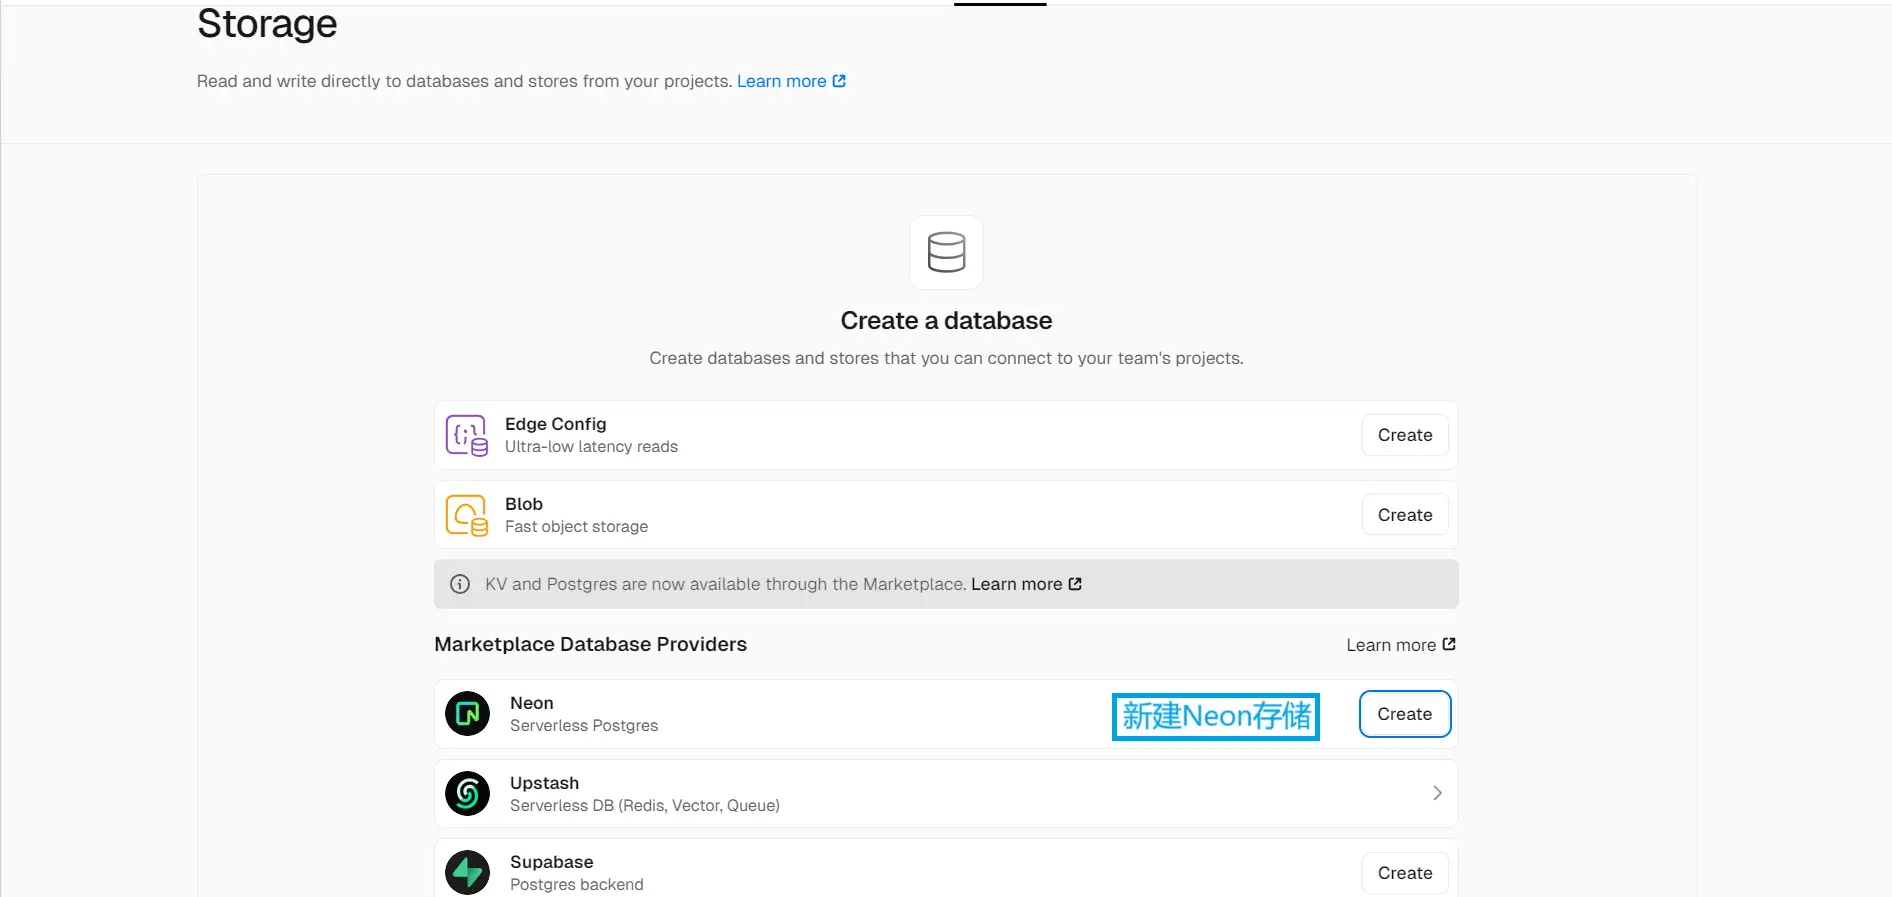Create a Supabase database

click(x=1405, y=873)
